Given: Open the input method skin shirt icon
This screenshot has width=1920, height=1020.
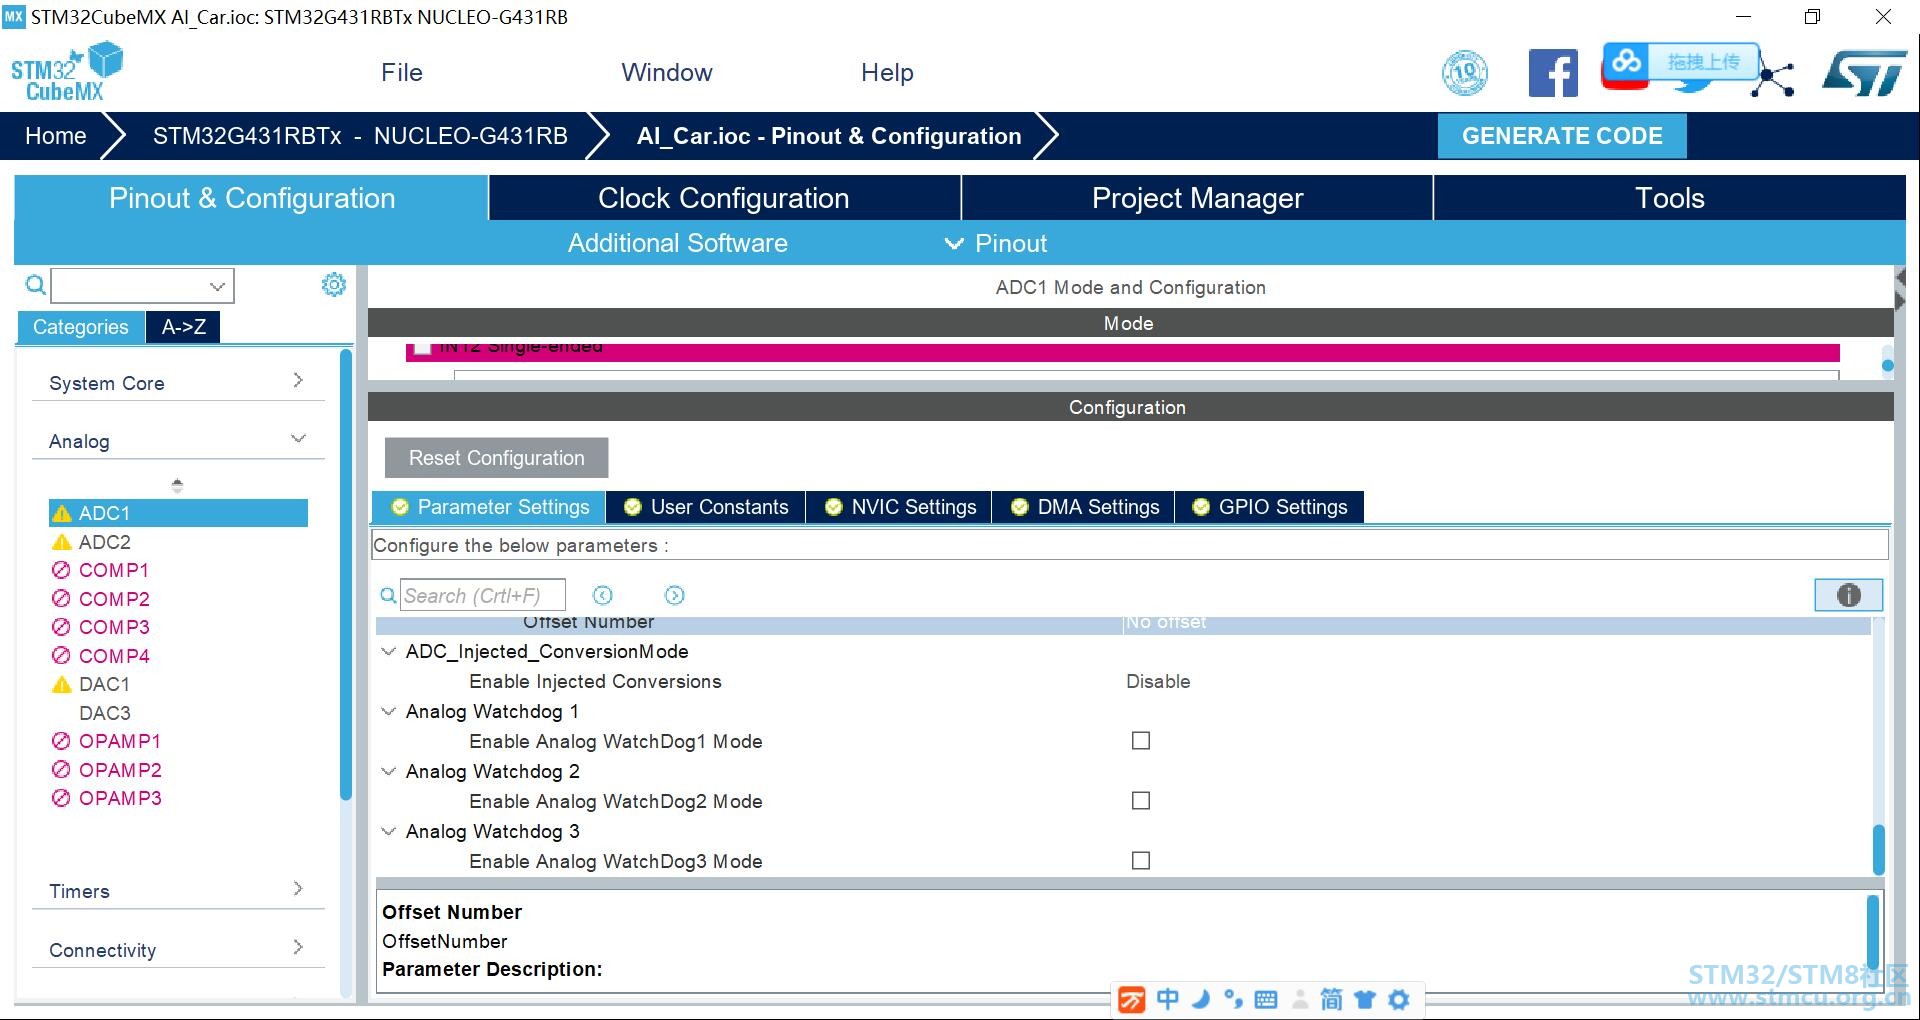Looking at the screenshot, I should point(1365,999).
